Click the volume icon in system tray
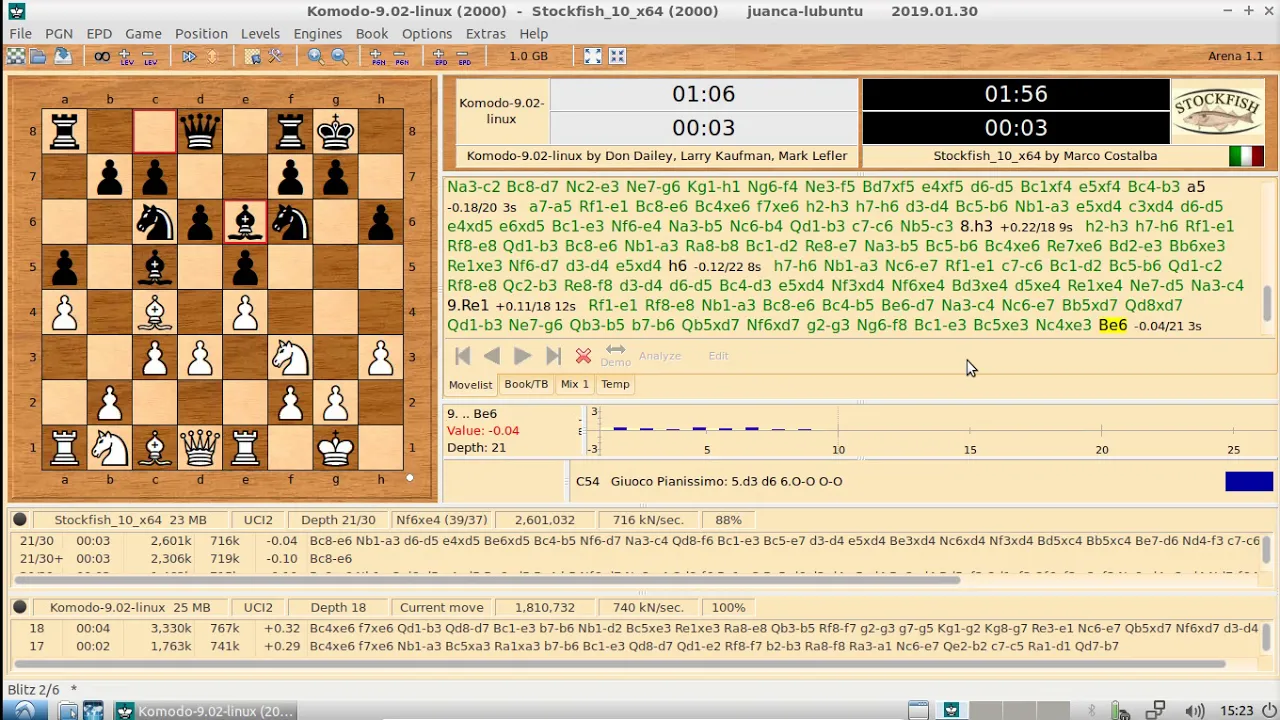 (1195, 711)
